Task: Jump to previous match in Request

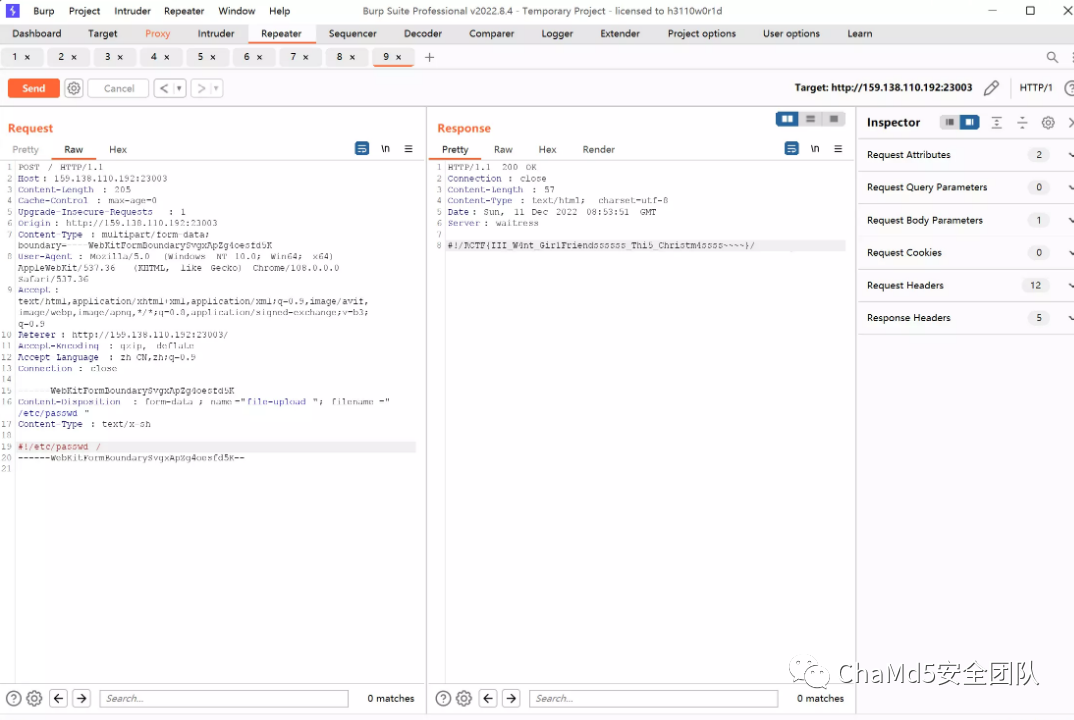Action: [59, 699]
